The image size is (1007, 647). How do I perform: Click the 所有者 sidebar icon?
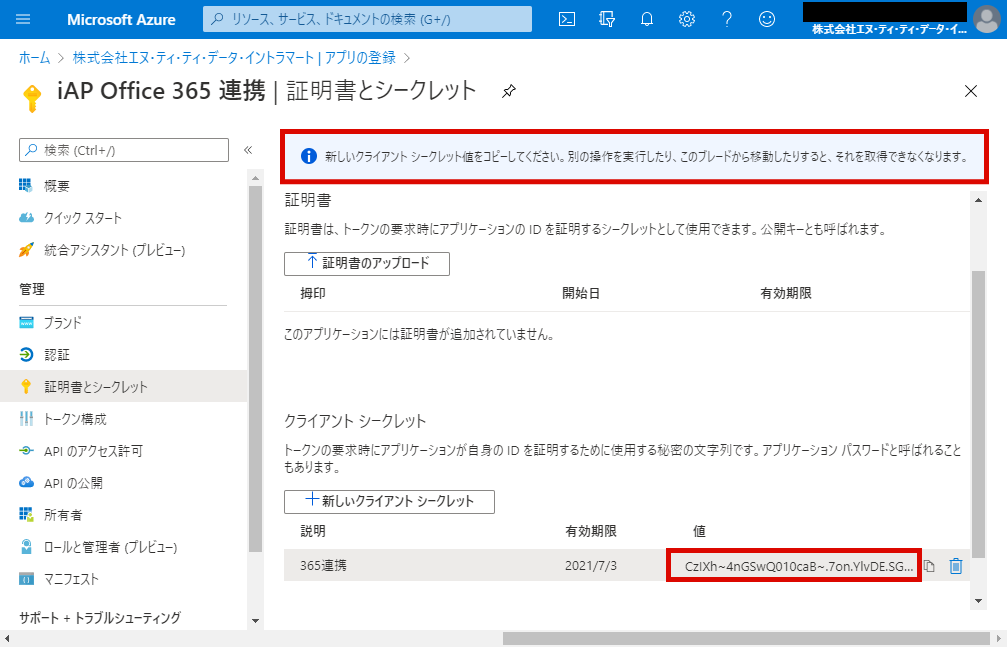pos(26,515)
